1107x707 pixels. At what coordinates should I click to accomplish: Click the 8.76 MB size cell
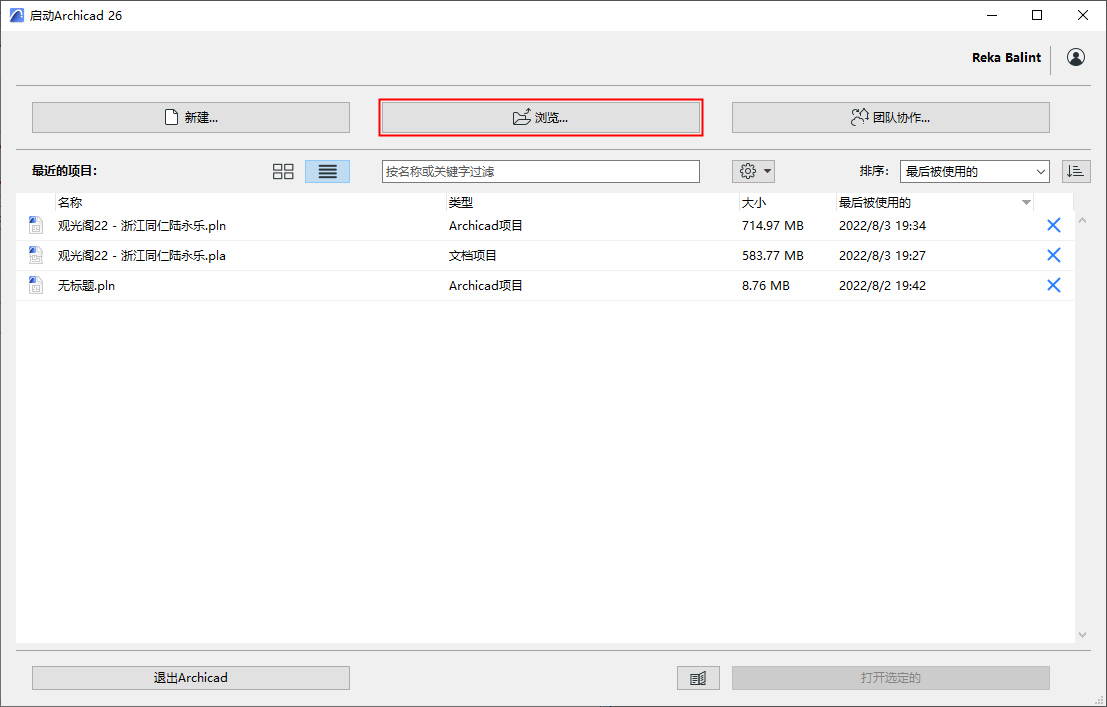point(765,286)
